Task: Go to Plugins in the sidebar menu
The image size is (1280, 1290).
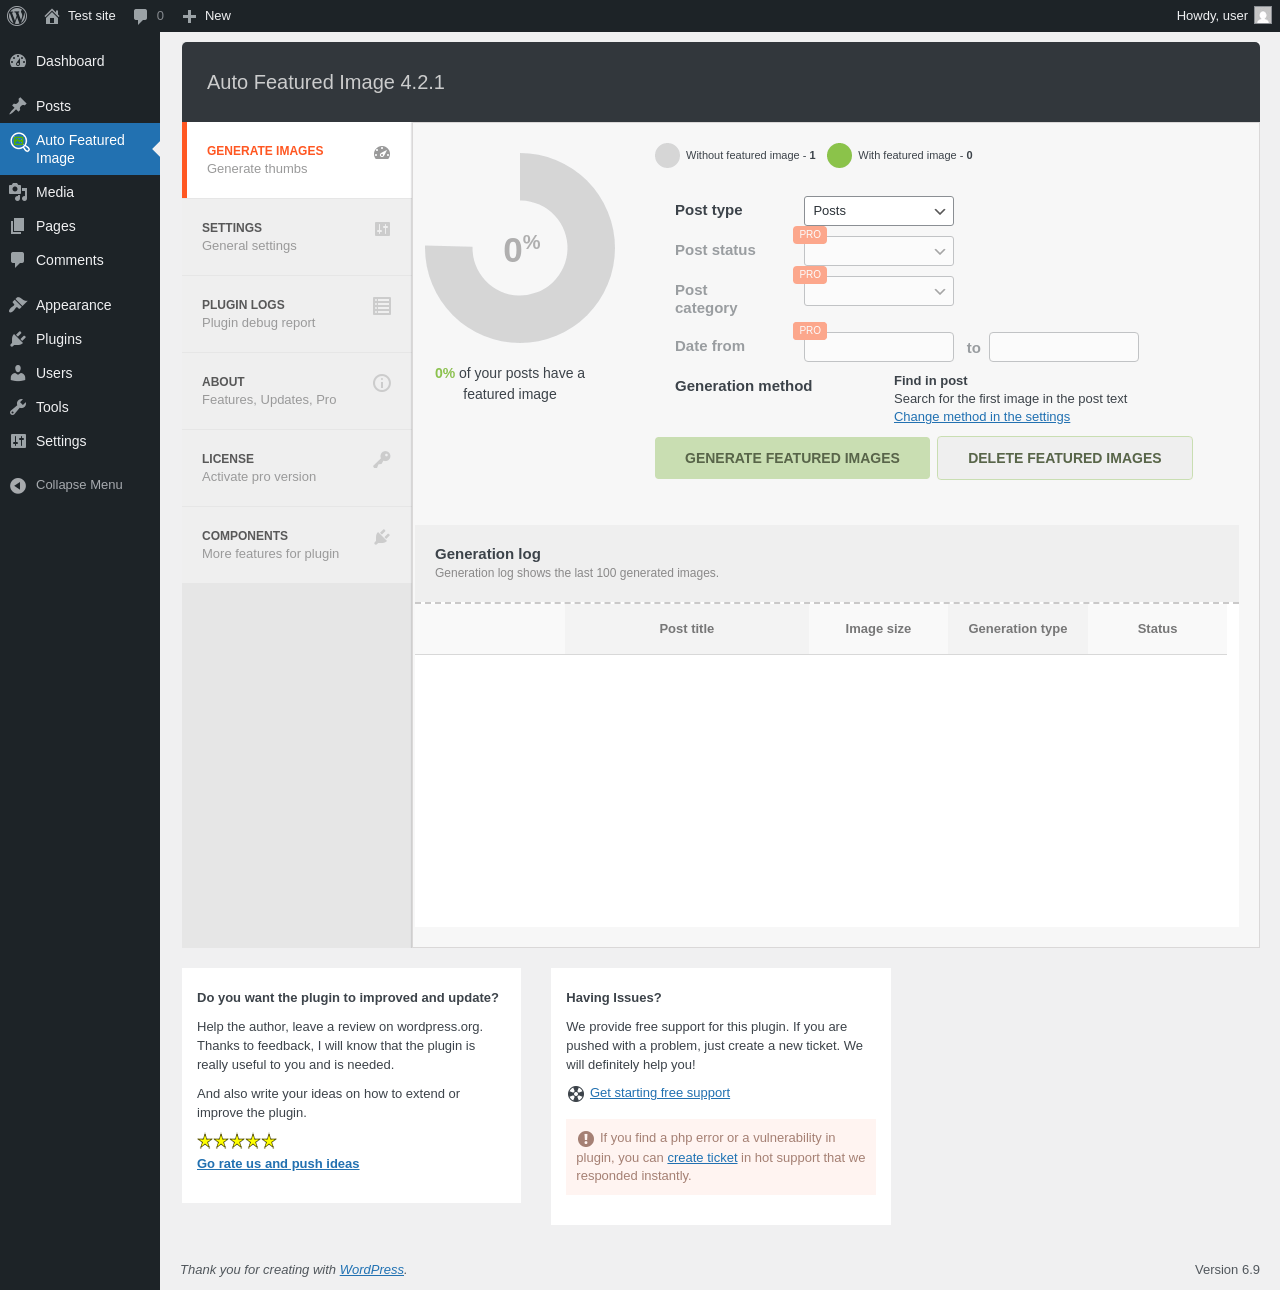Action: (x=59, y=339)
